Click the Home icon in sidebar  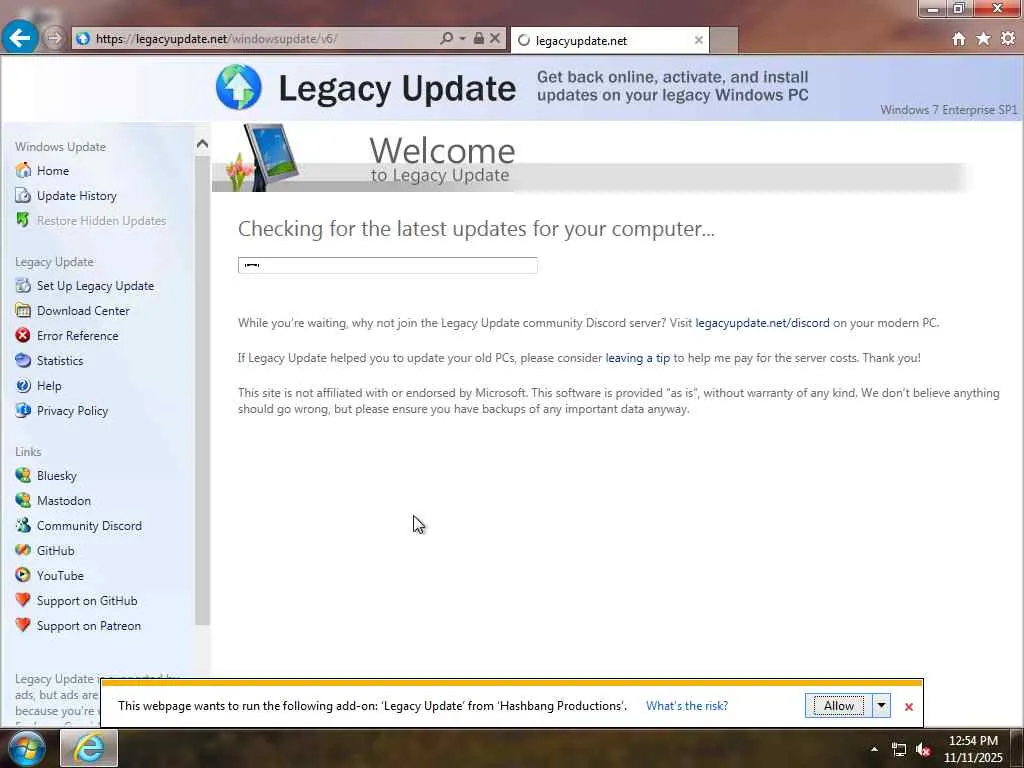pos(23,170)
